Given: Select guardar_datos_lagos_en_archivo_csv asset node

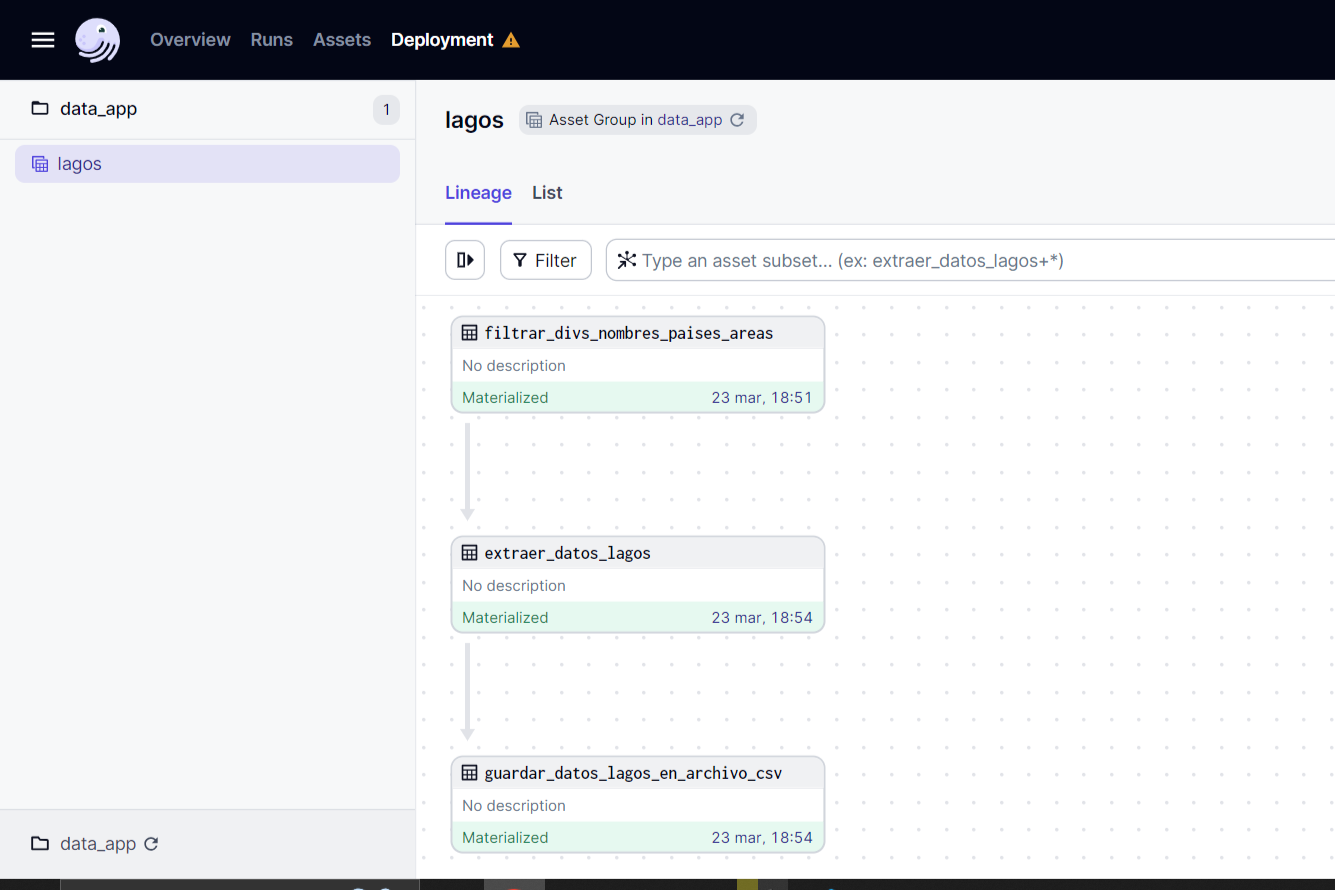Looking at the screenshot, I should tap(638, 804).
